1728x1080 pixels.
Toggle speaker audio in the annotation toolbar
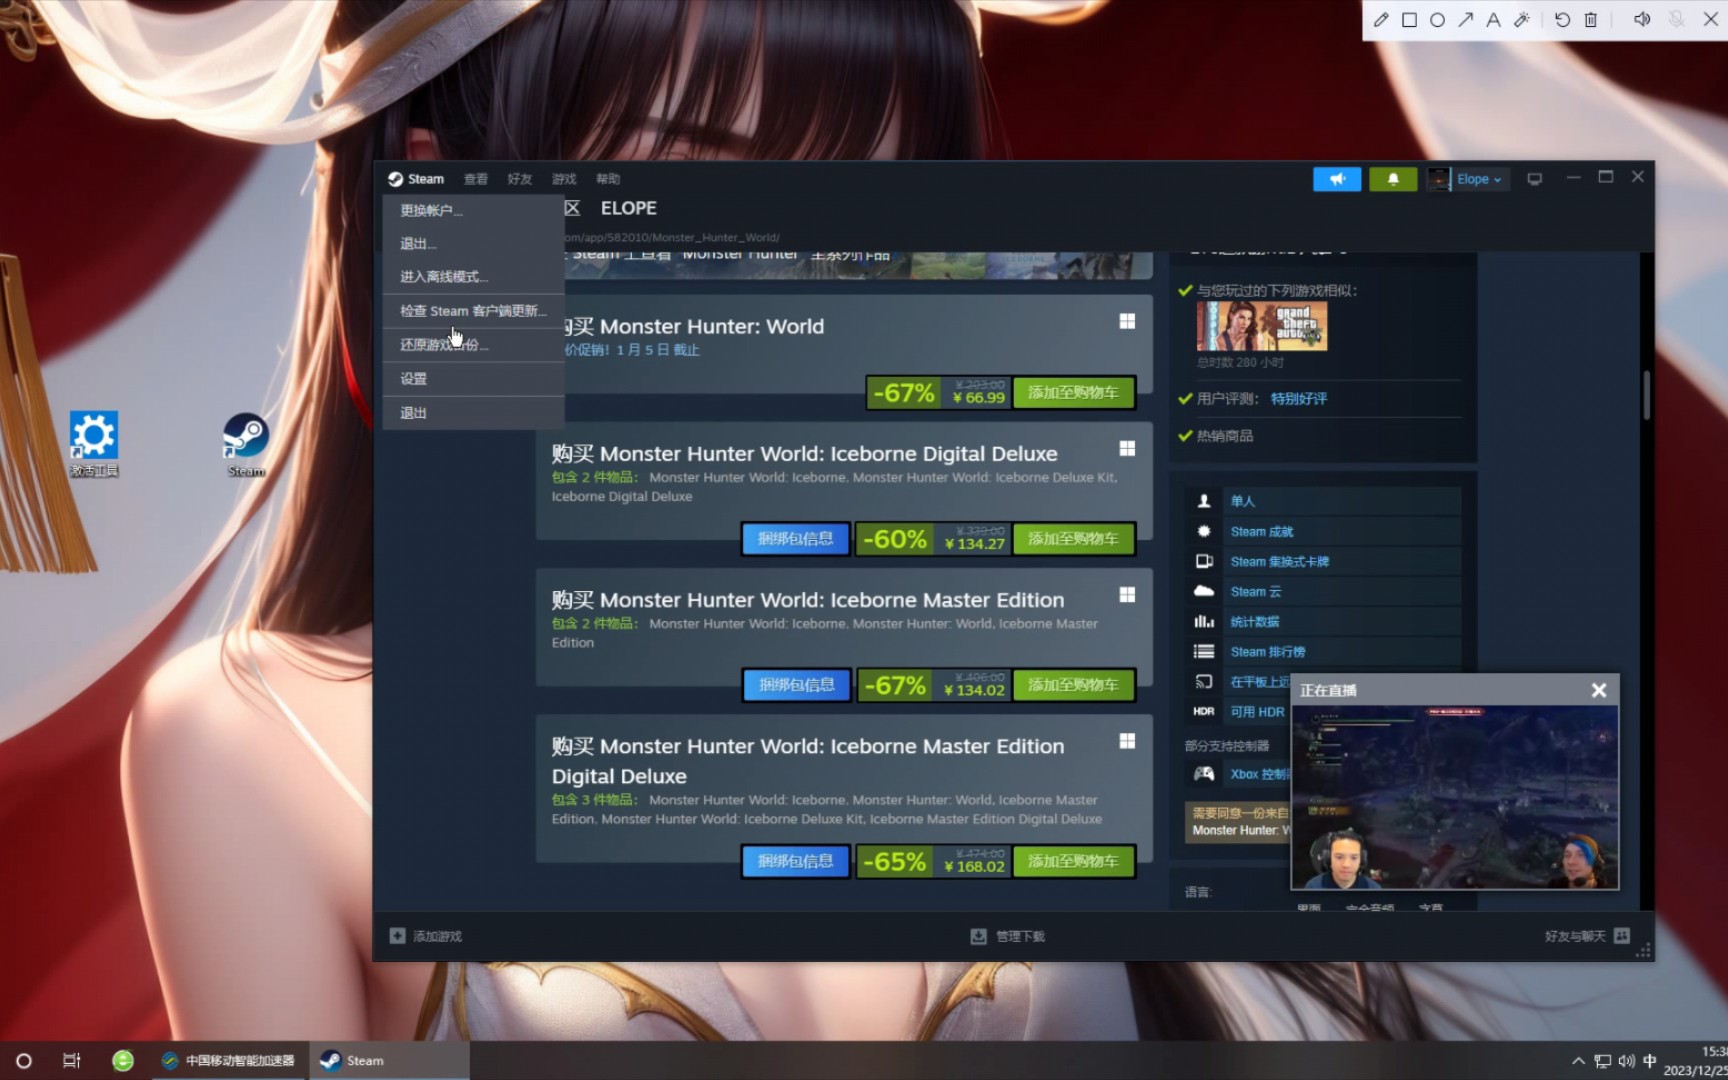point(1641,19)
